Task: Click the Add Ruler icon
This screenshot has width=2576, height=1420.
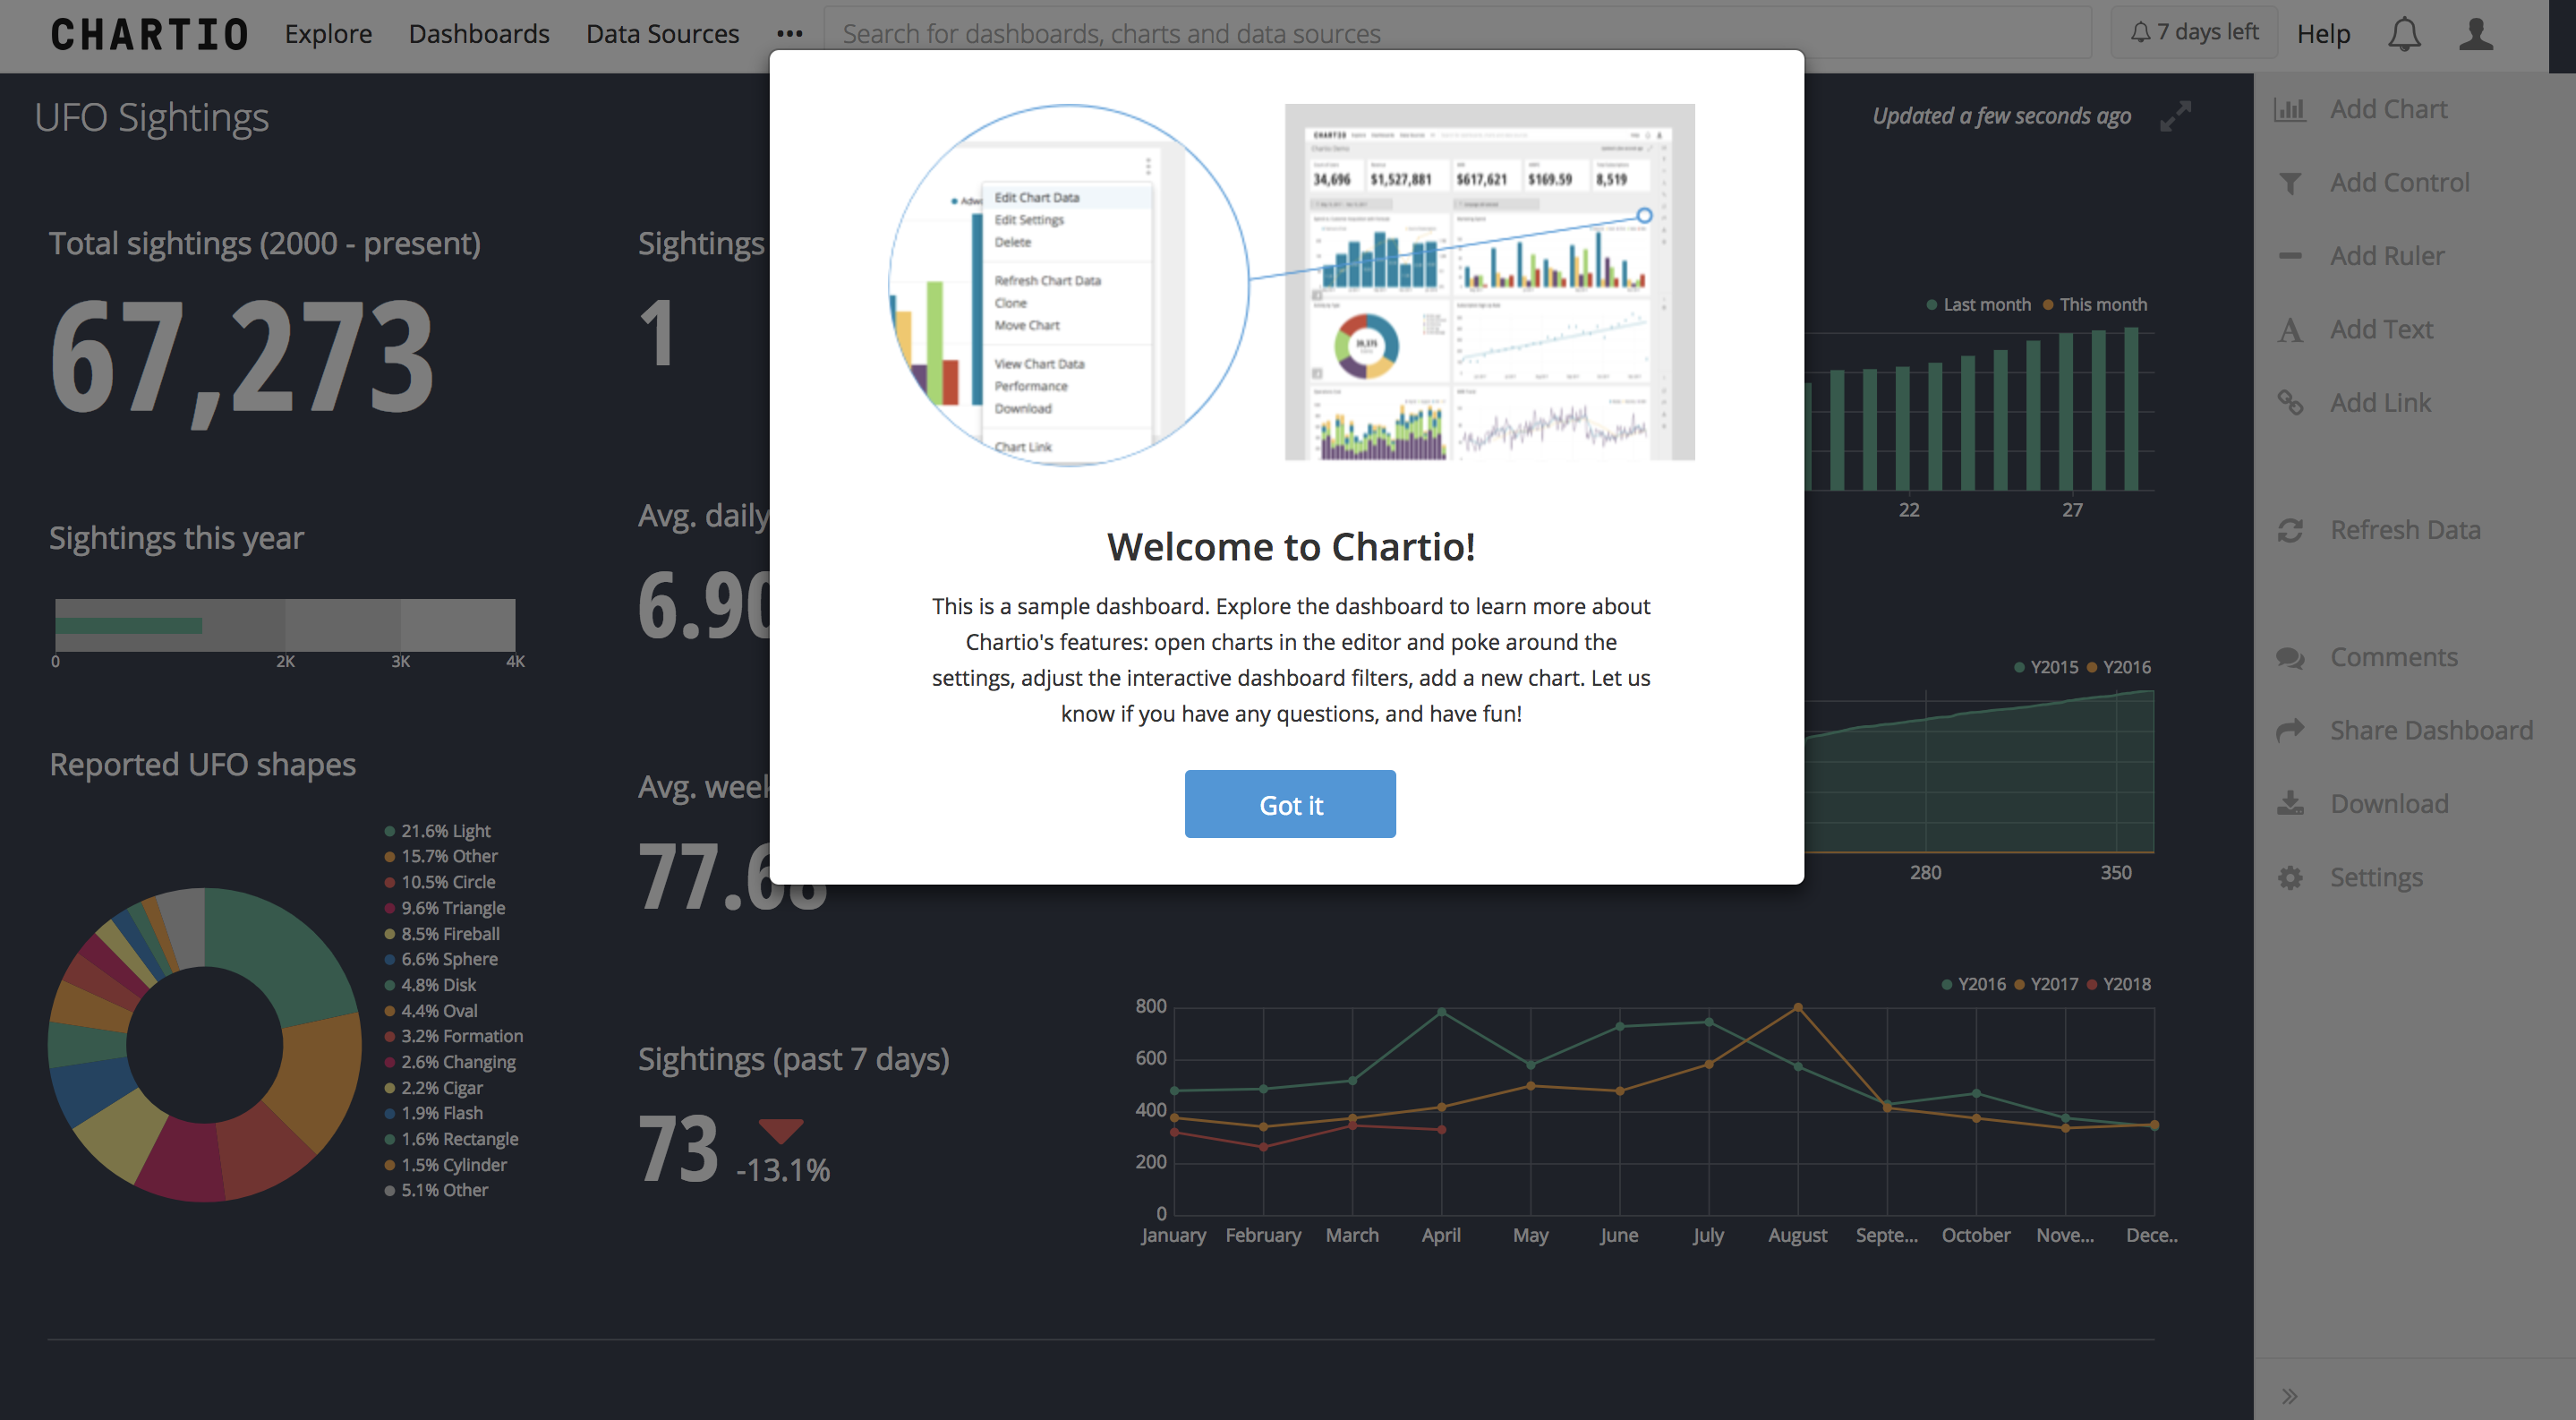Action: click(2291, 255)
